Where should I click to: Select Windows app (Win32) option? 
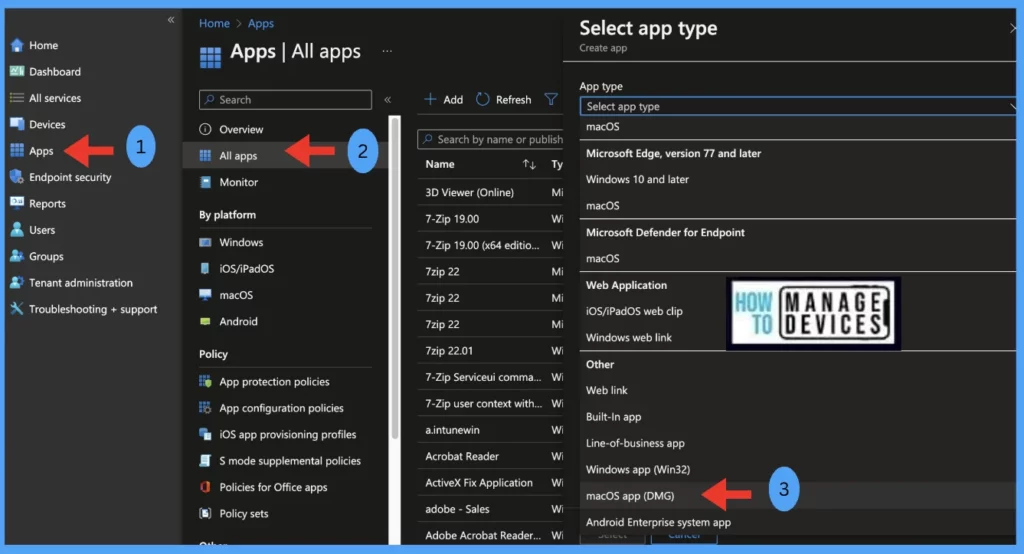point(638,470)
